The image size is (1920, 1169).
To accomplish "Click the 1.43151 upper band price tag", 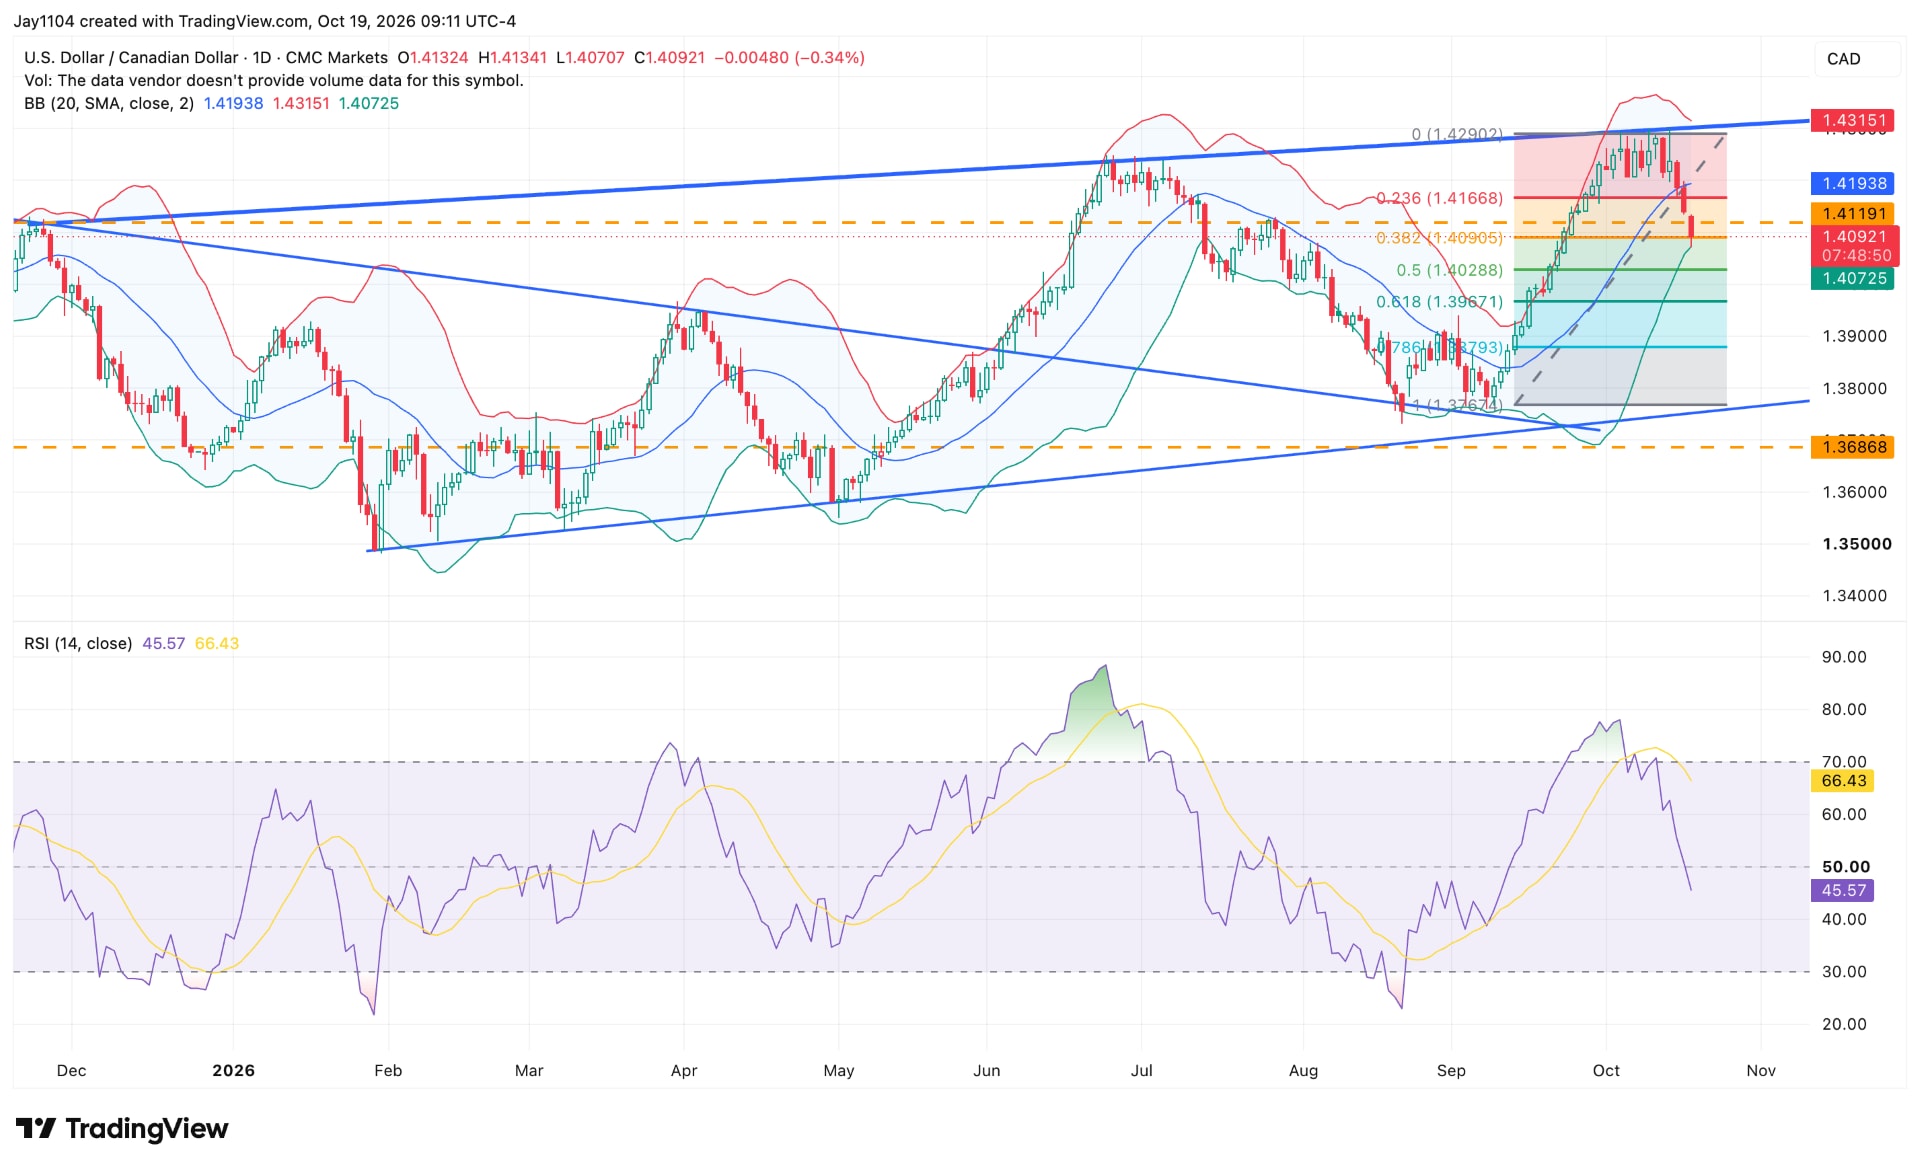I will click(x=1853, y=120).
